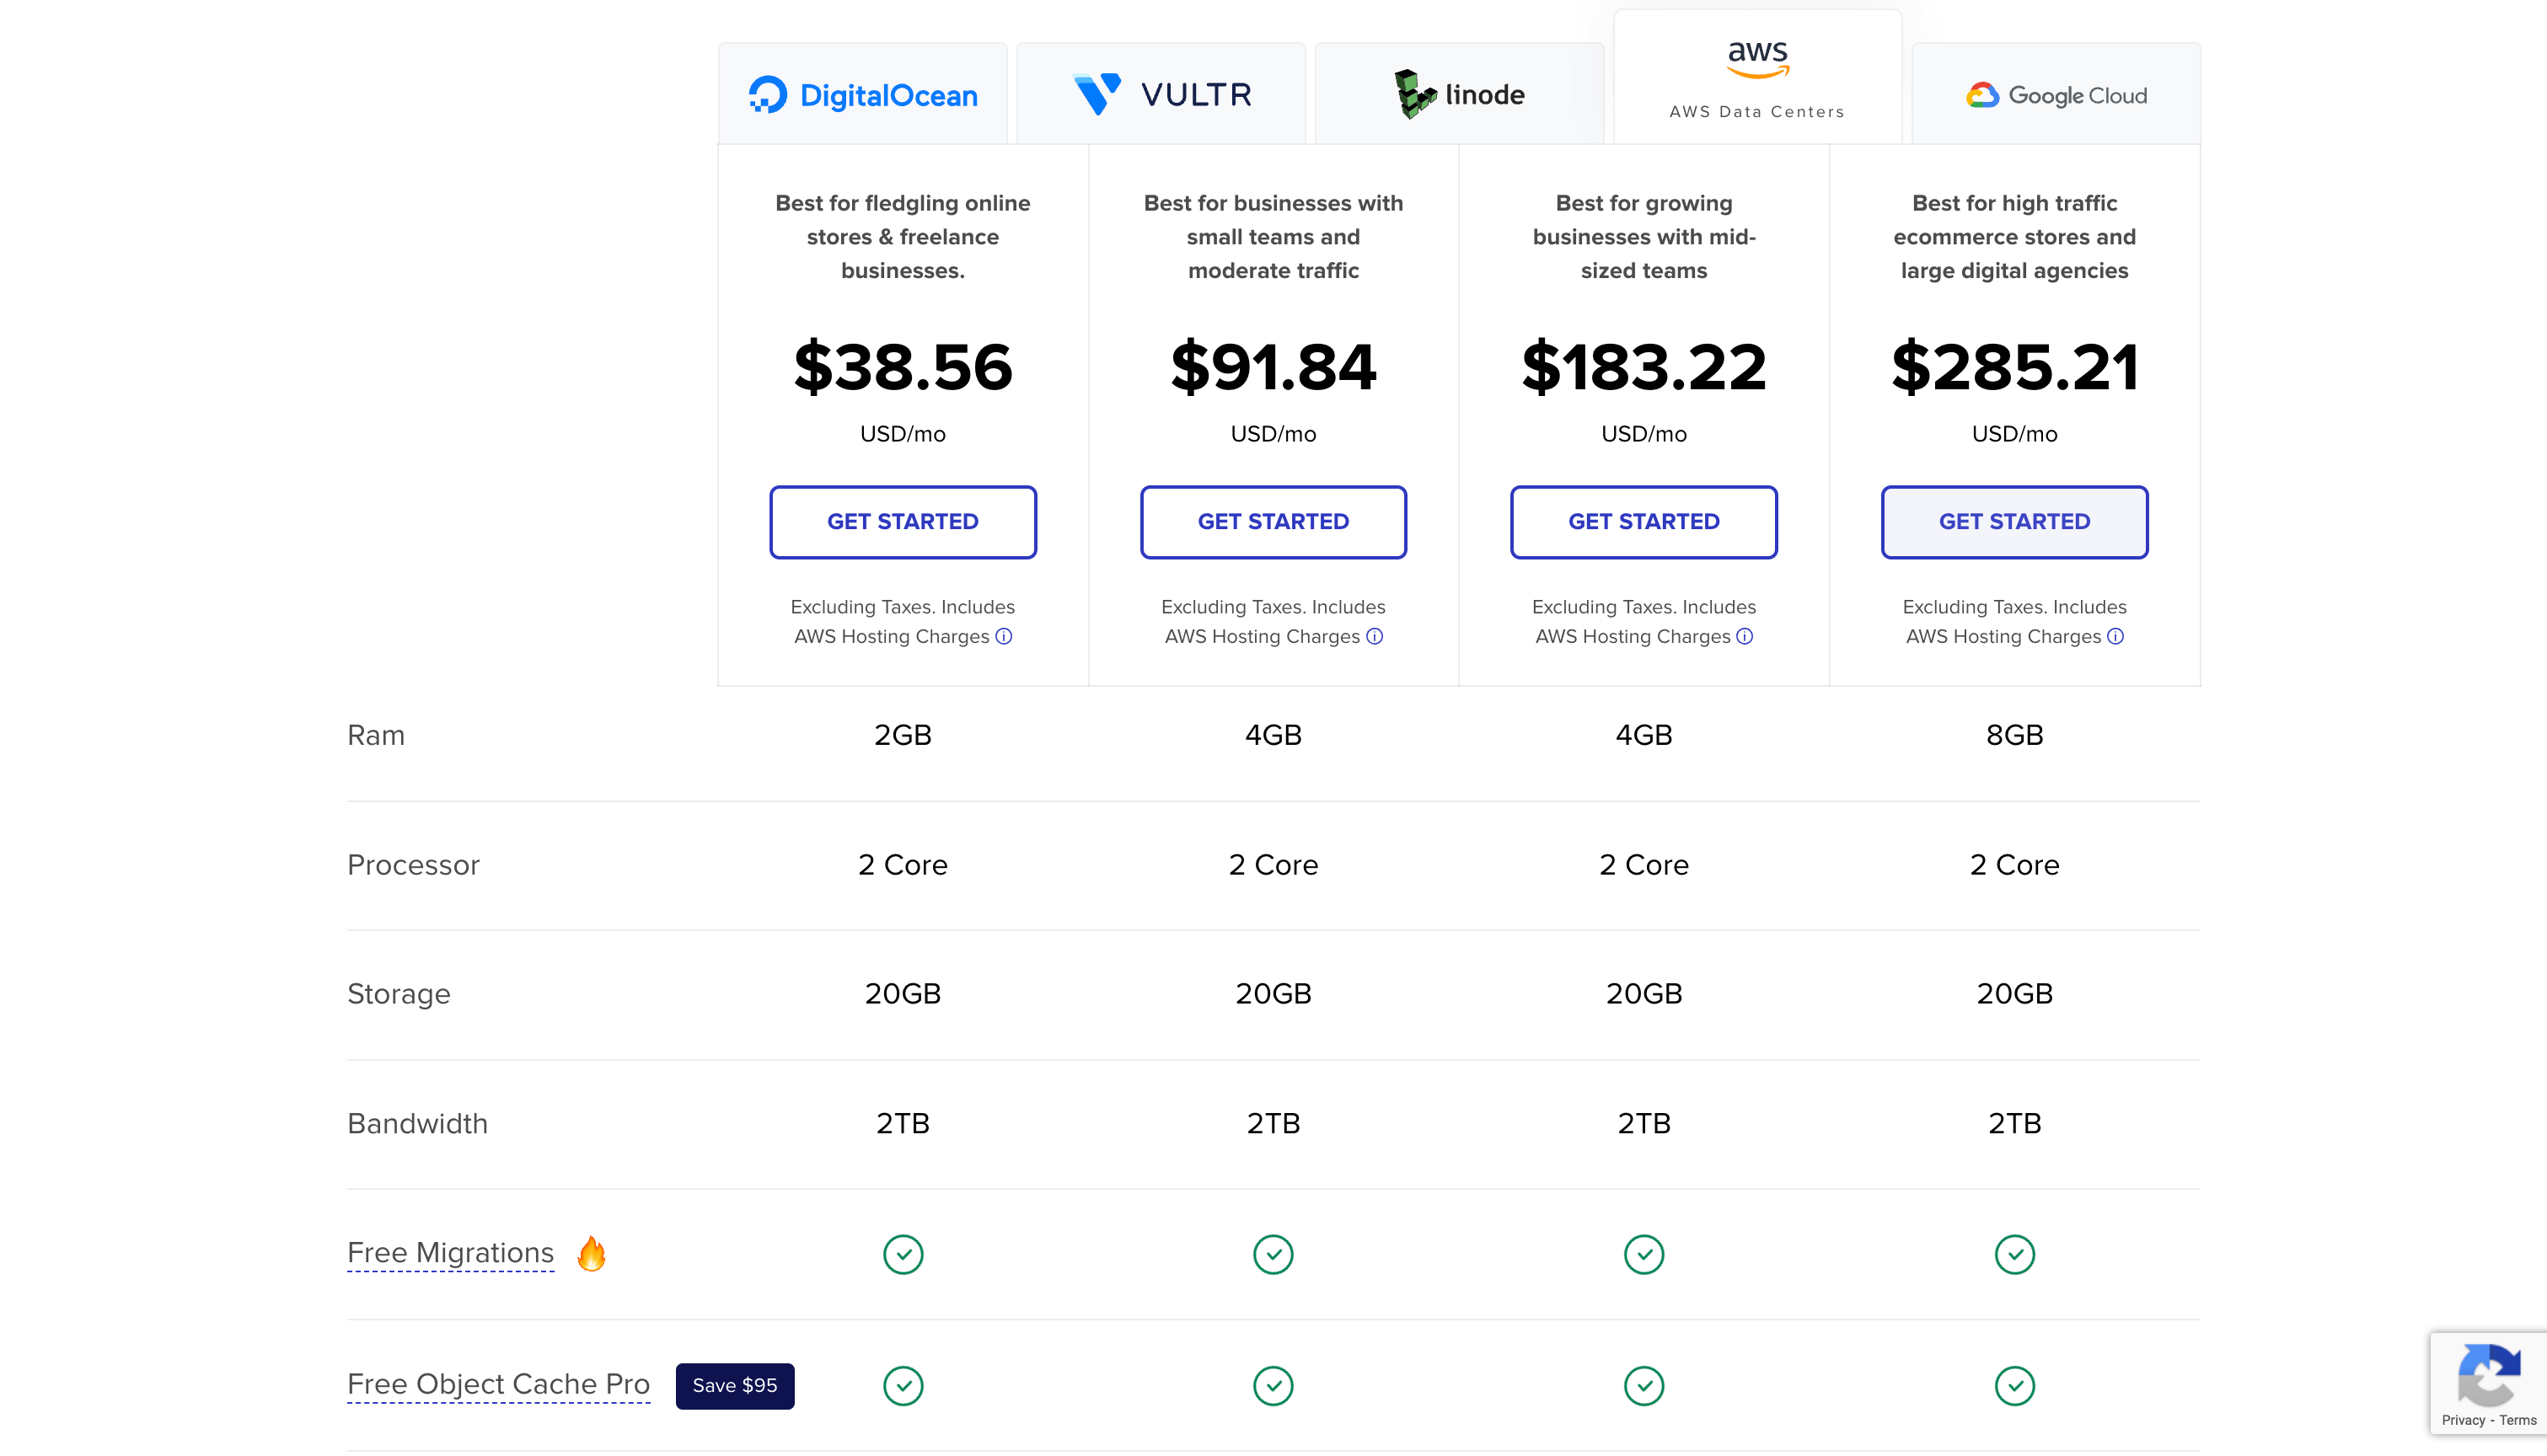Click 'Best for growing businesses' description
This screenshot has height=1456, width=2547.
(1644, 237)
